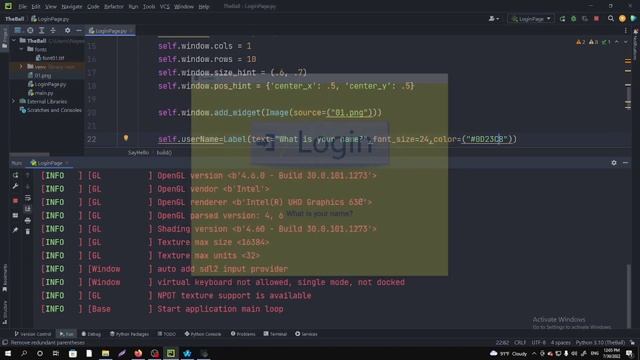The image size is (640, 360).
Task: Click Collapse All in Project panel
Action: (x=53, y=30)
